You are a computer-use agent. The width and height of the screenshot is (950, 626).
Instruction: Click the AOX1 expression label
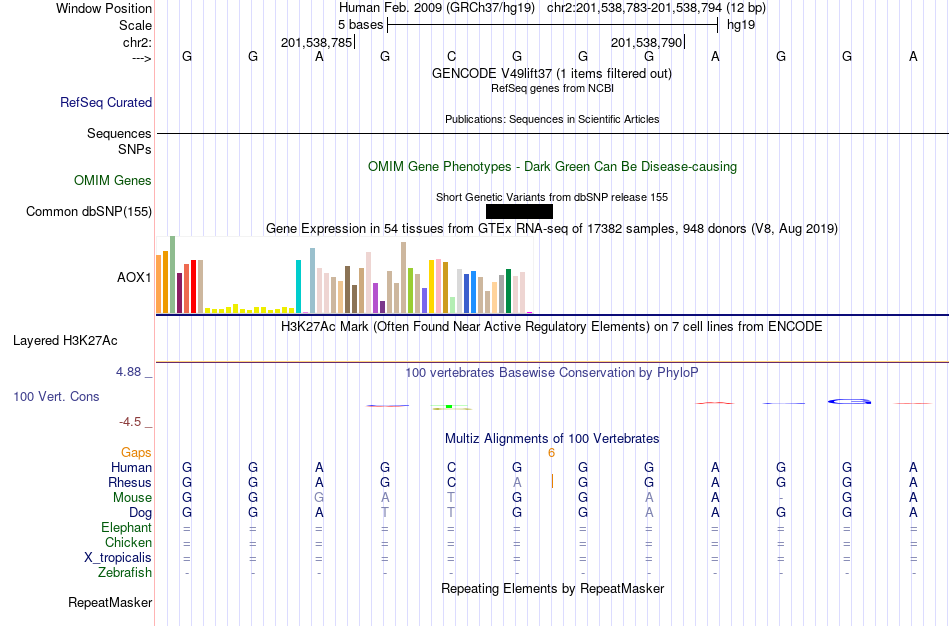[x=134, y=278]
